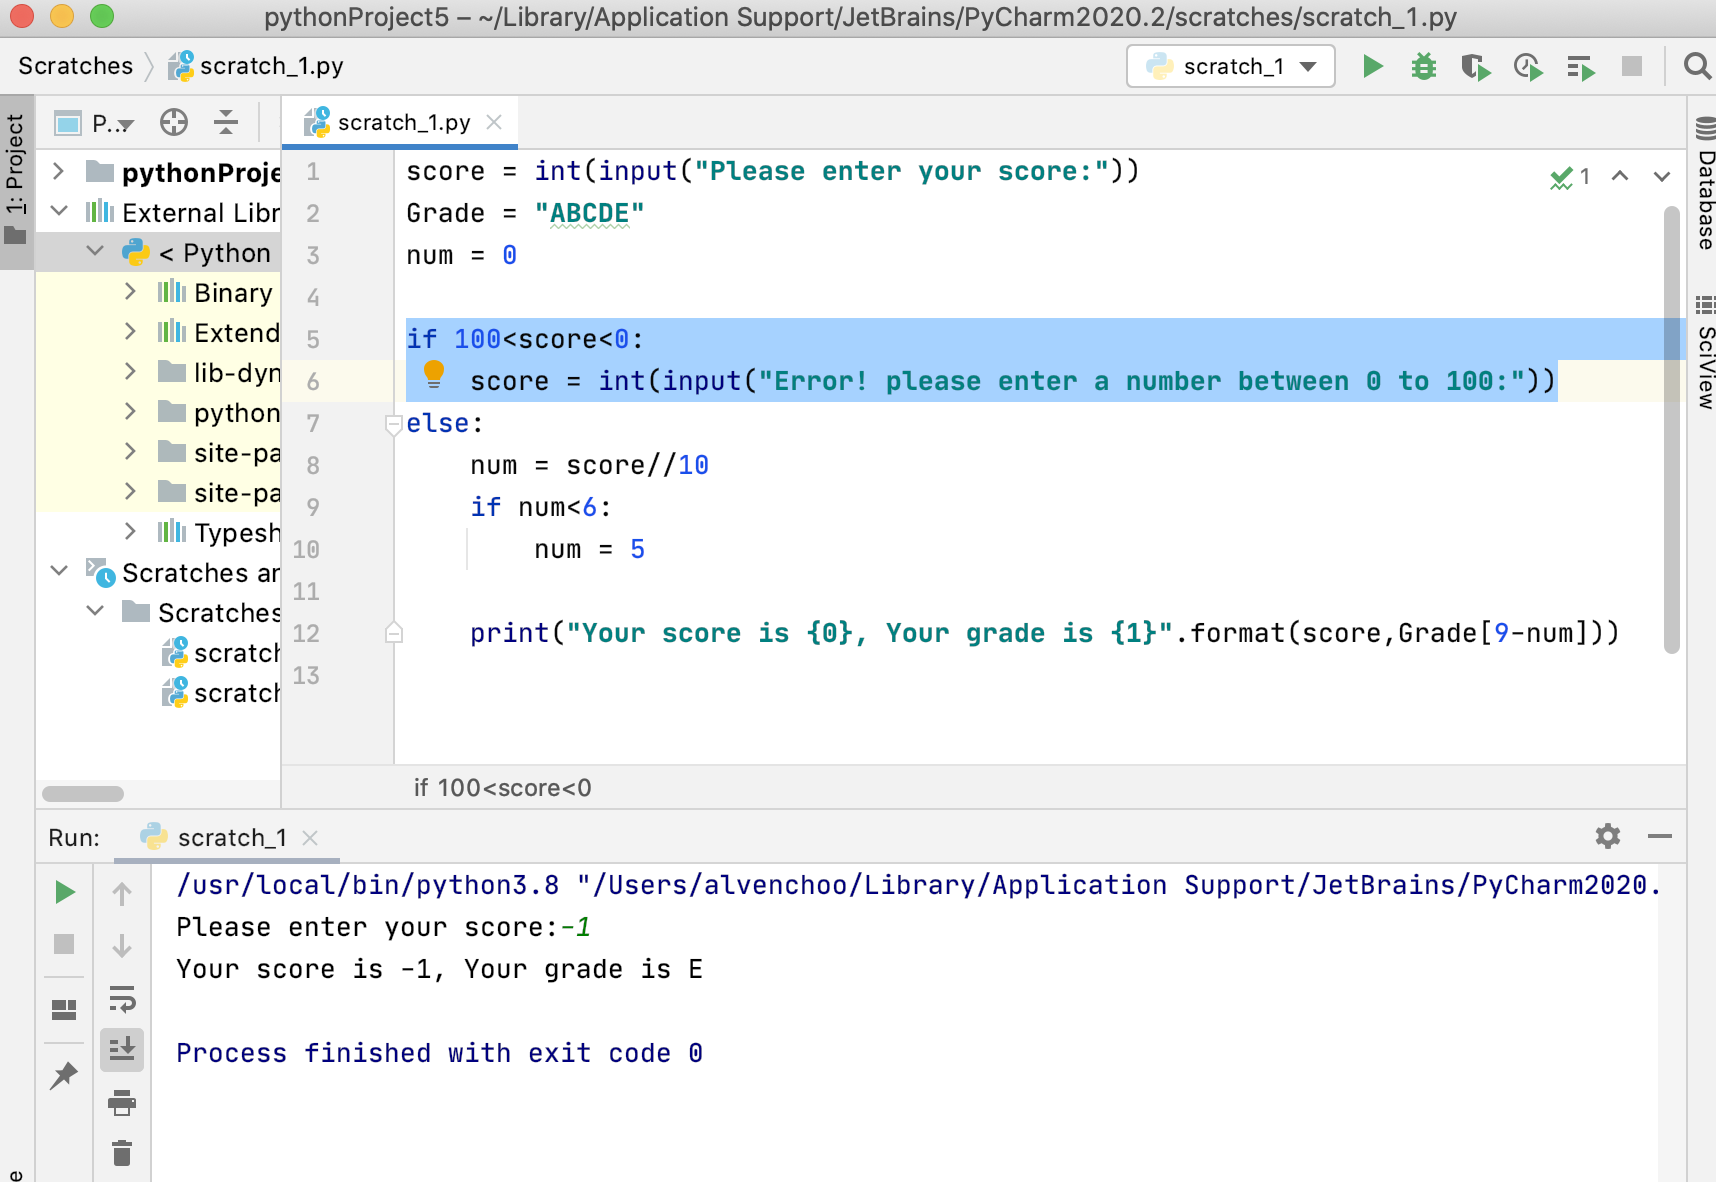Start debugging with the bug icon
The width and height of the screenshot is (1716, 1182).
1424,66
